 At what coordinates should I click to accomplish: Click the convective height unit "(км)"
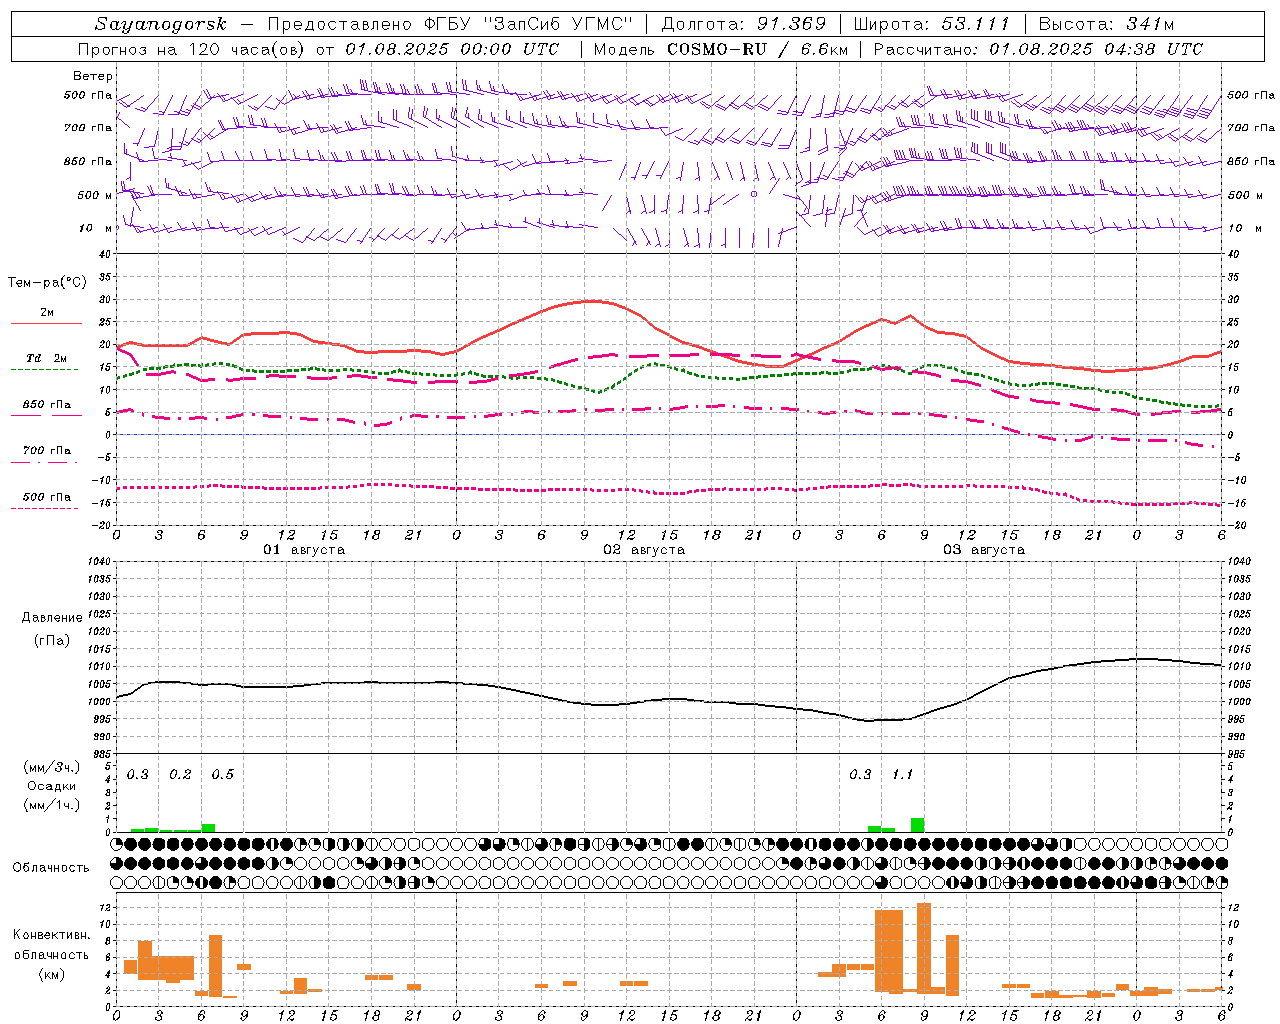point(51,974)
